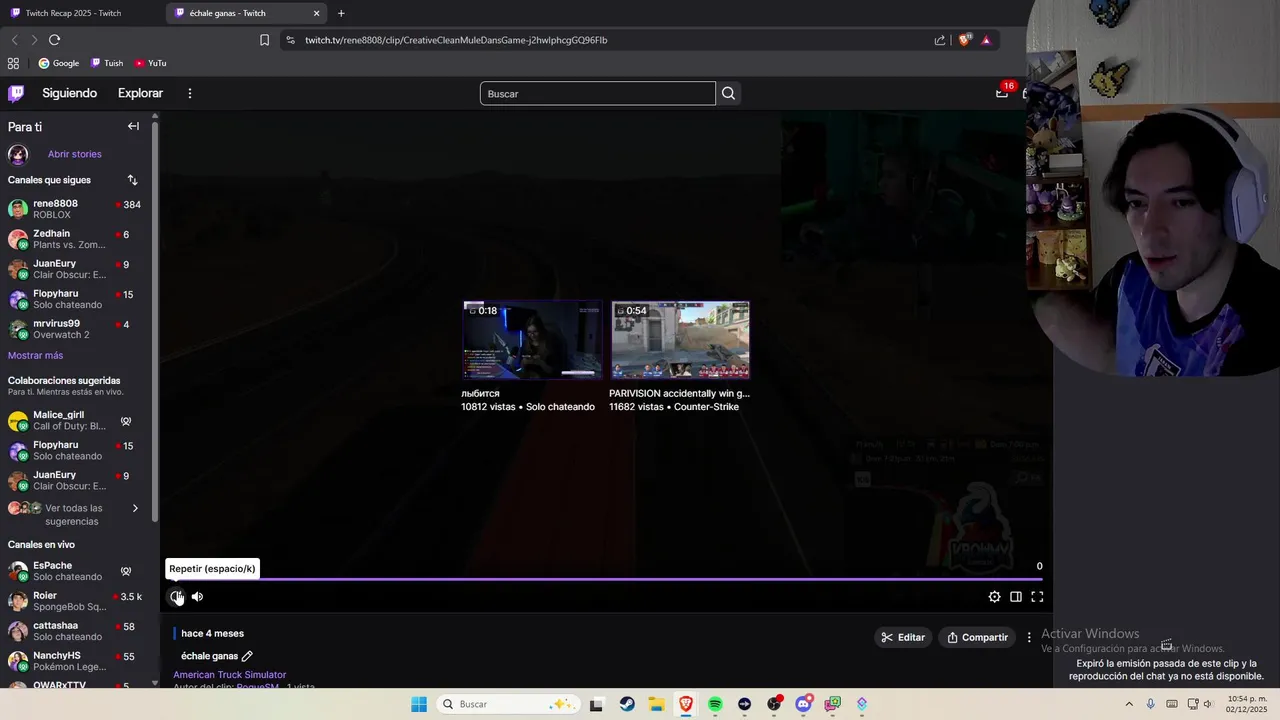Expand Ver todas las sugerencias

pos(76,514)
